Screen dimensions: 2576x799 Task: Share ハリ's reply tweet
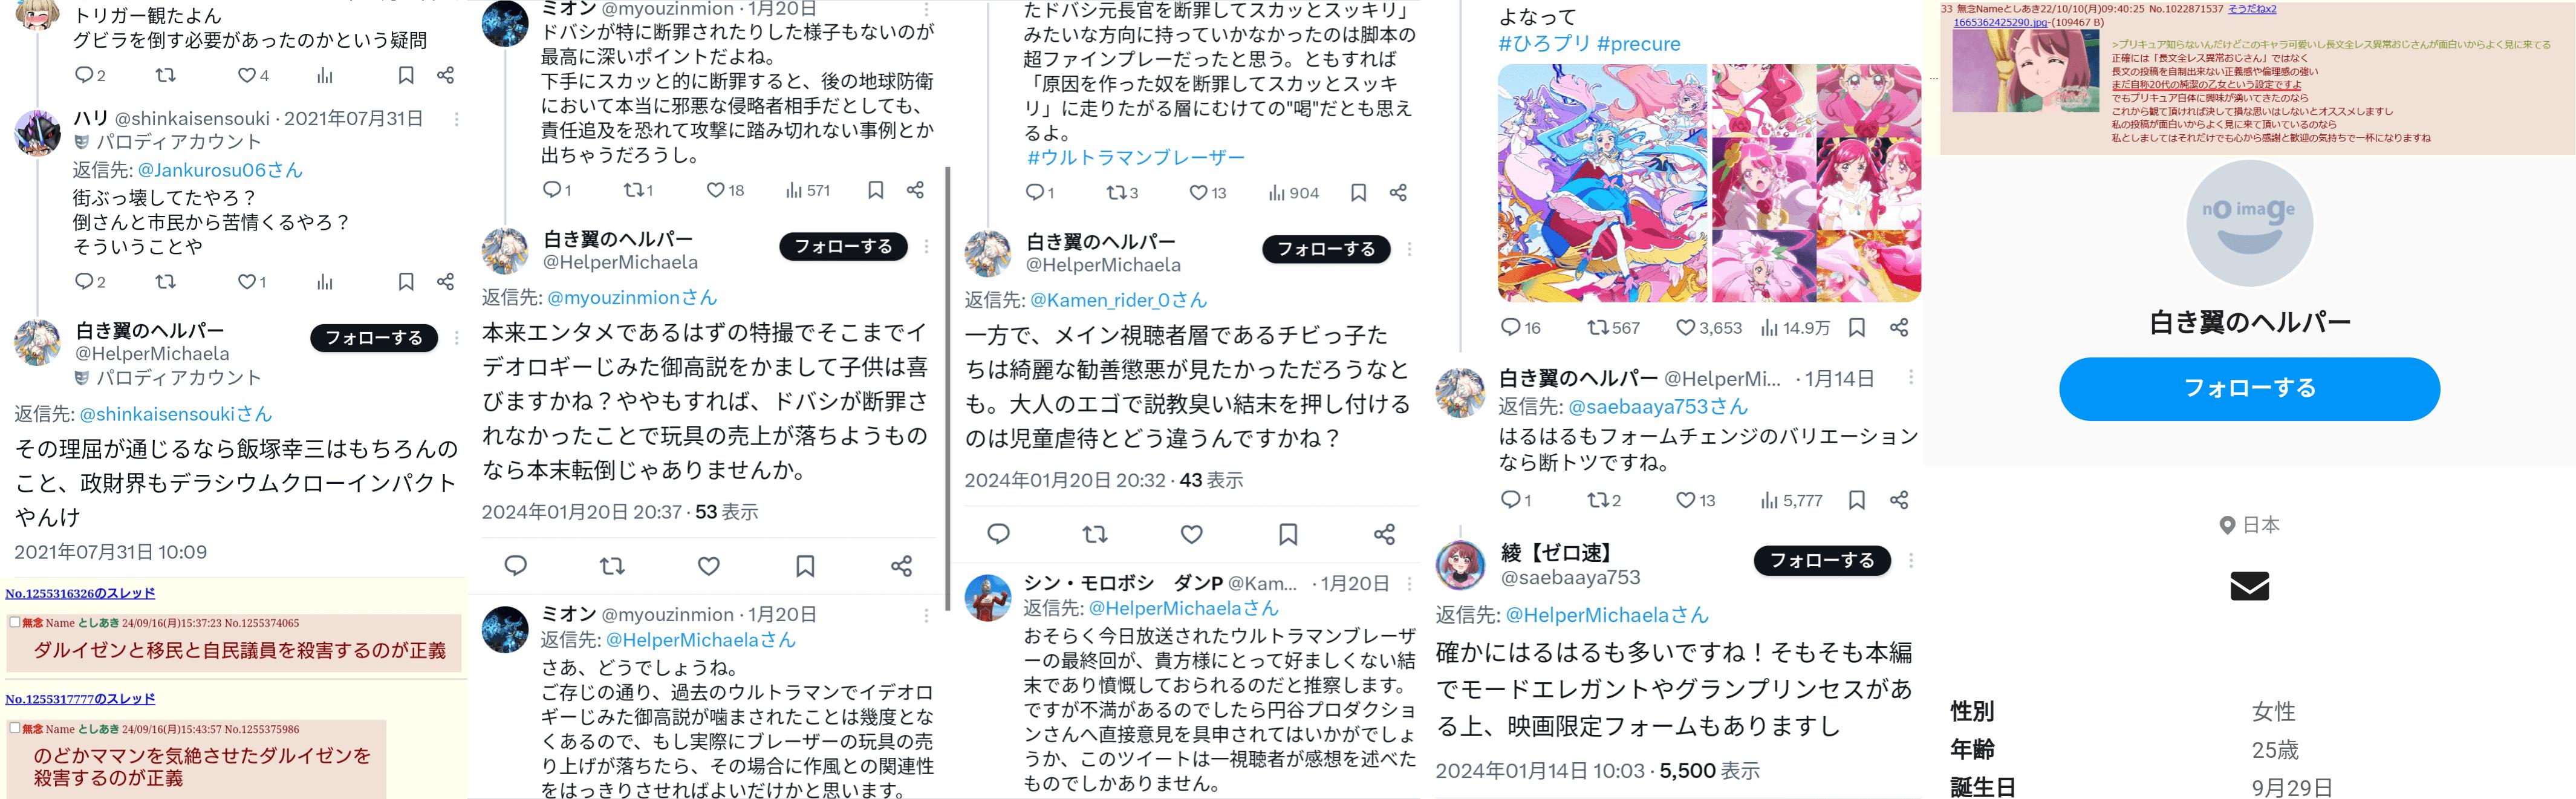click(446, 282)
